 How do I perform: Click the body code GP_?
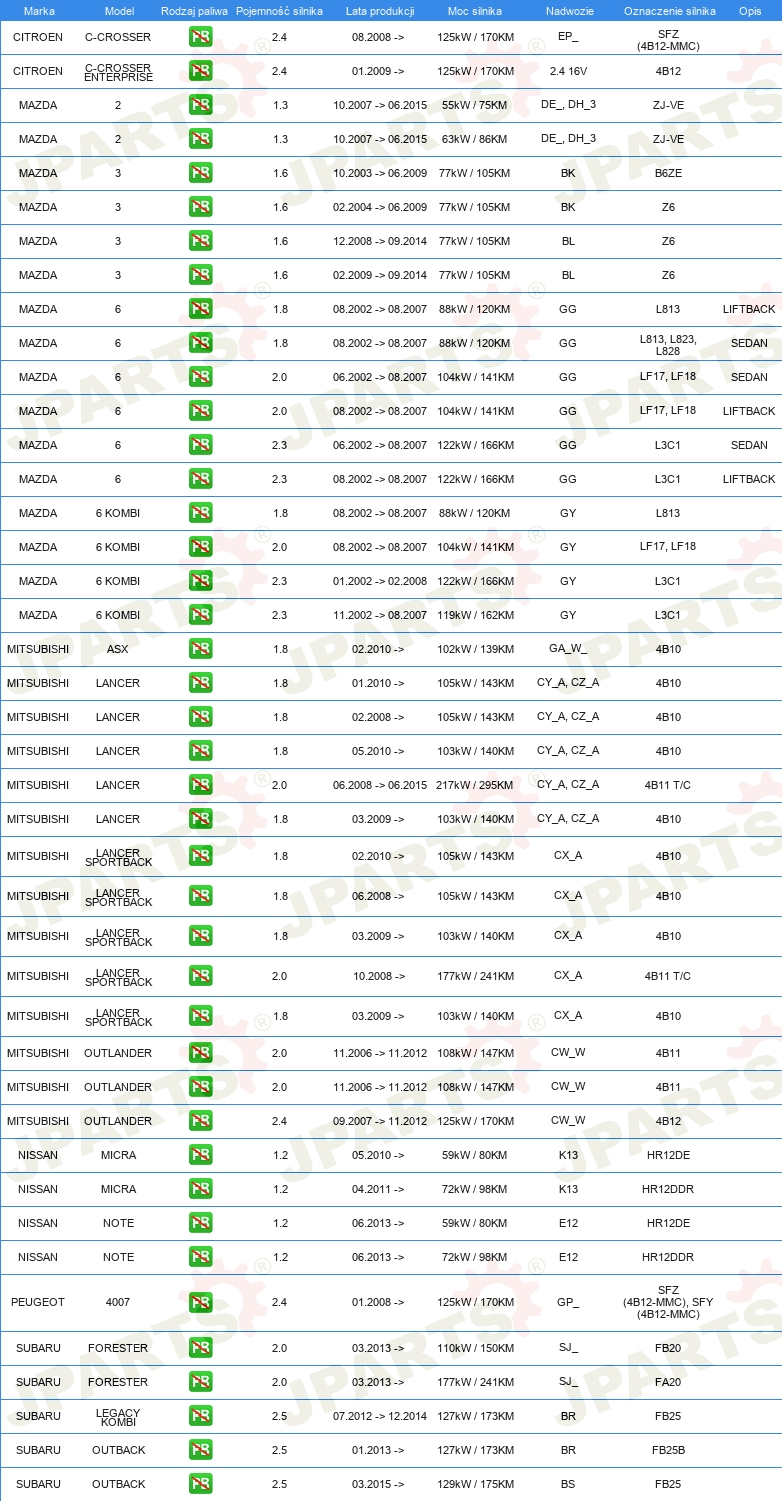[x=568, y=1302]
